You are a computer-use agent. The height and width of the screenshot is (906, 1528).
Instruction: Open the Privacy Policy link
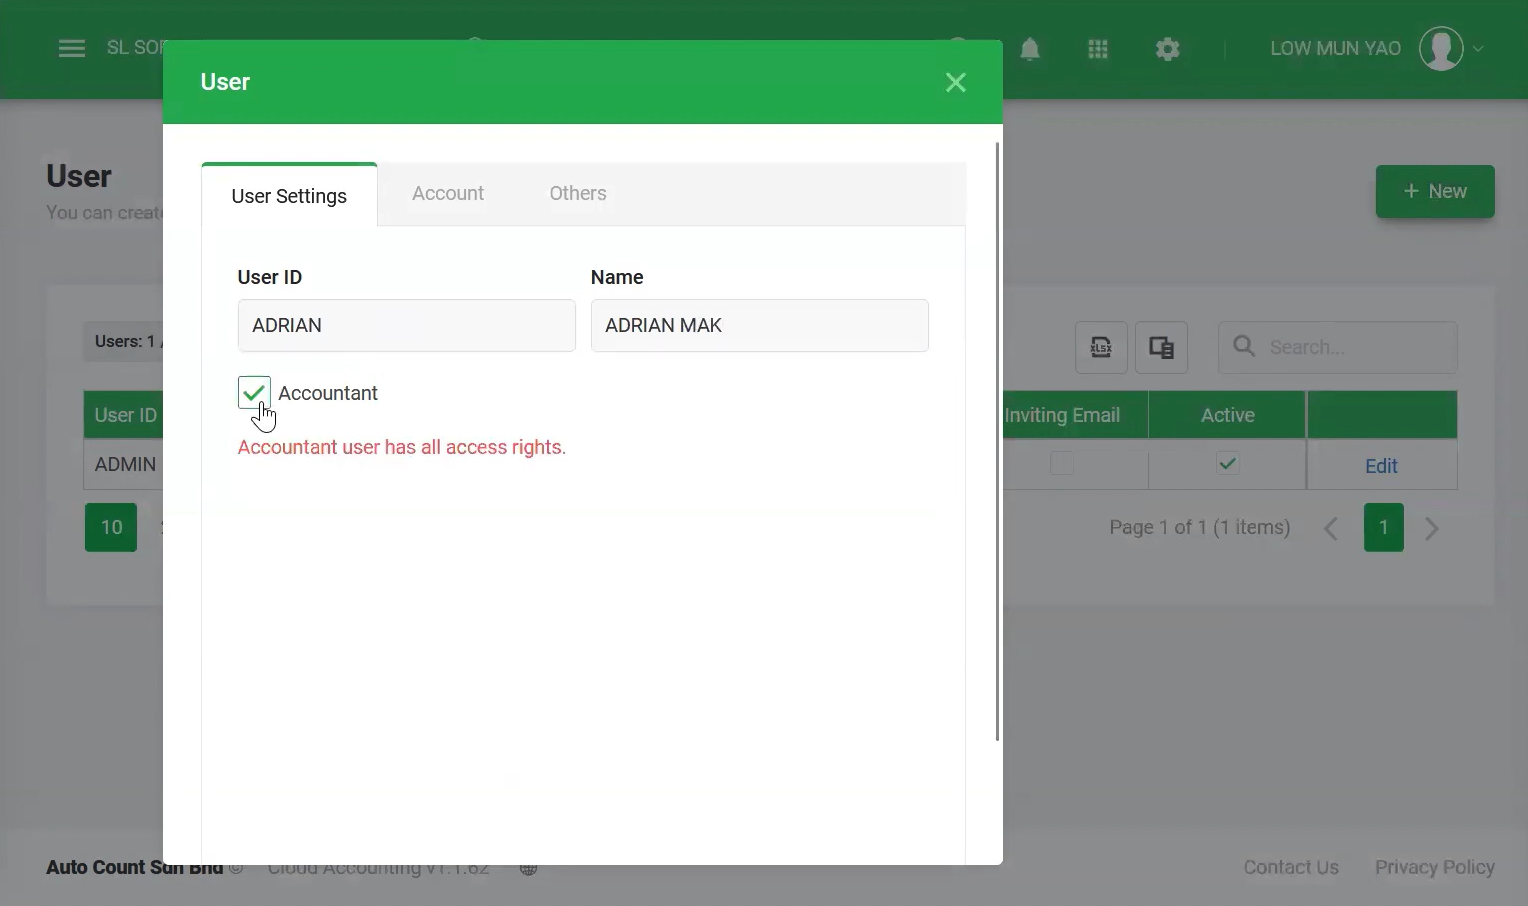coord(1435,867)
